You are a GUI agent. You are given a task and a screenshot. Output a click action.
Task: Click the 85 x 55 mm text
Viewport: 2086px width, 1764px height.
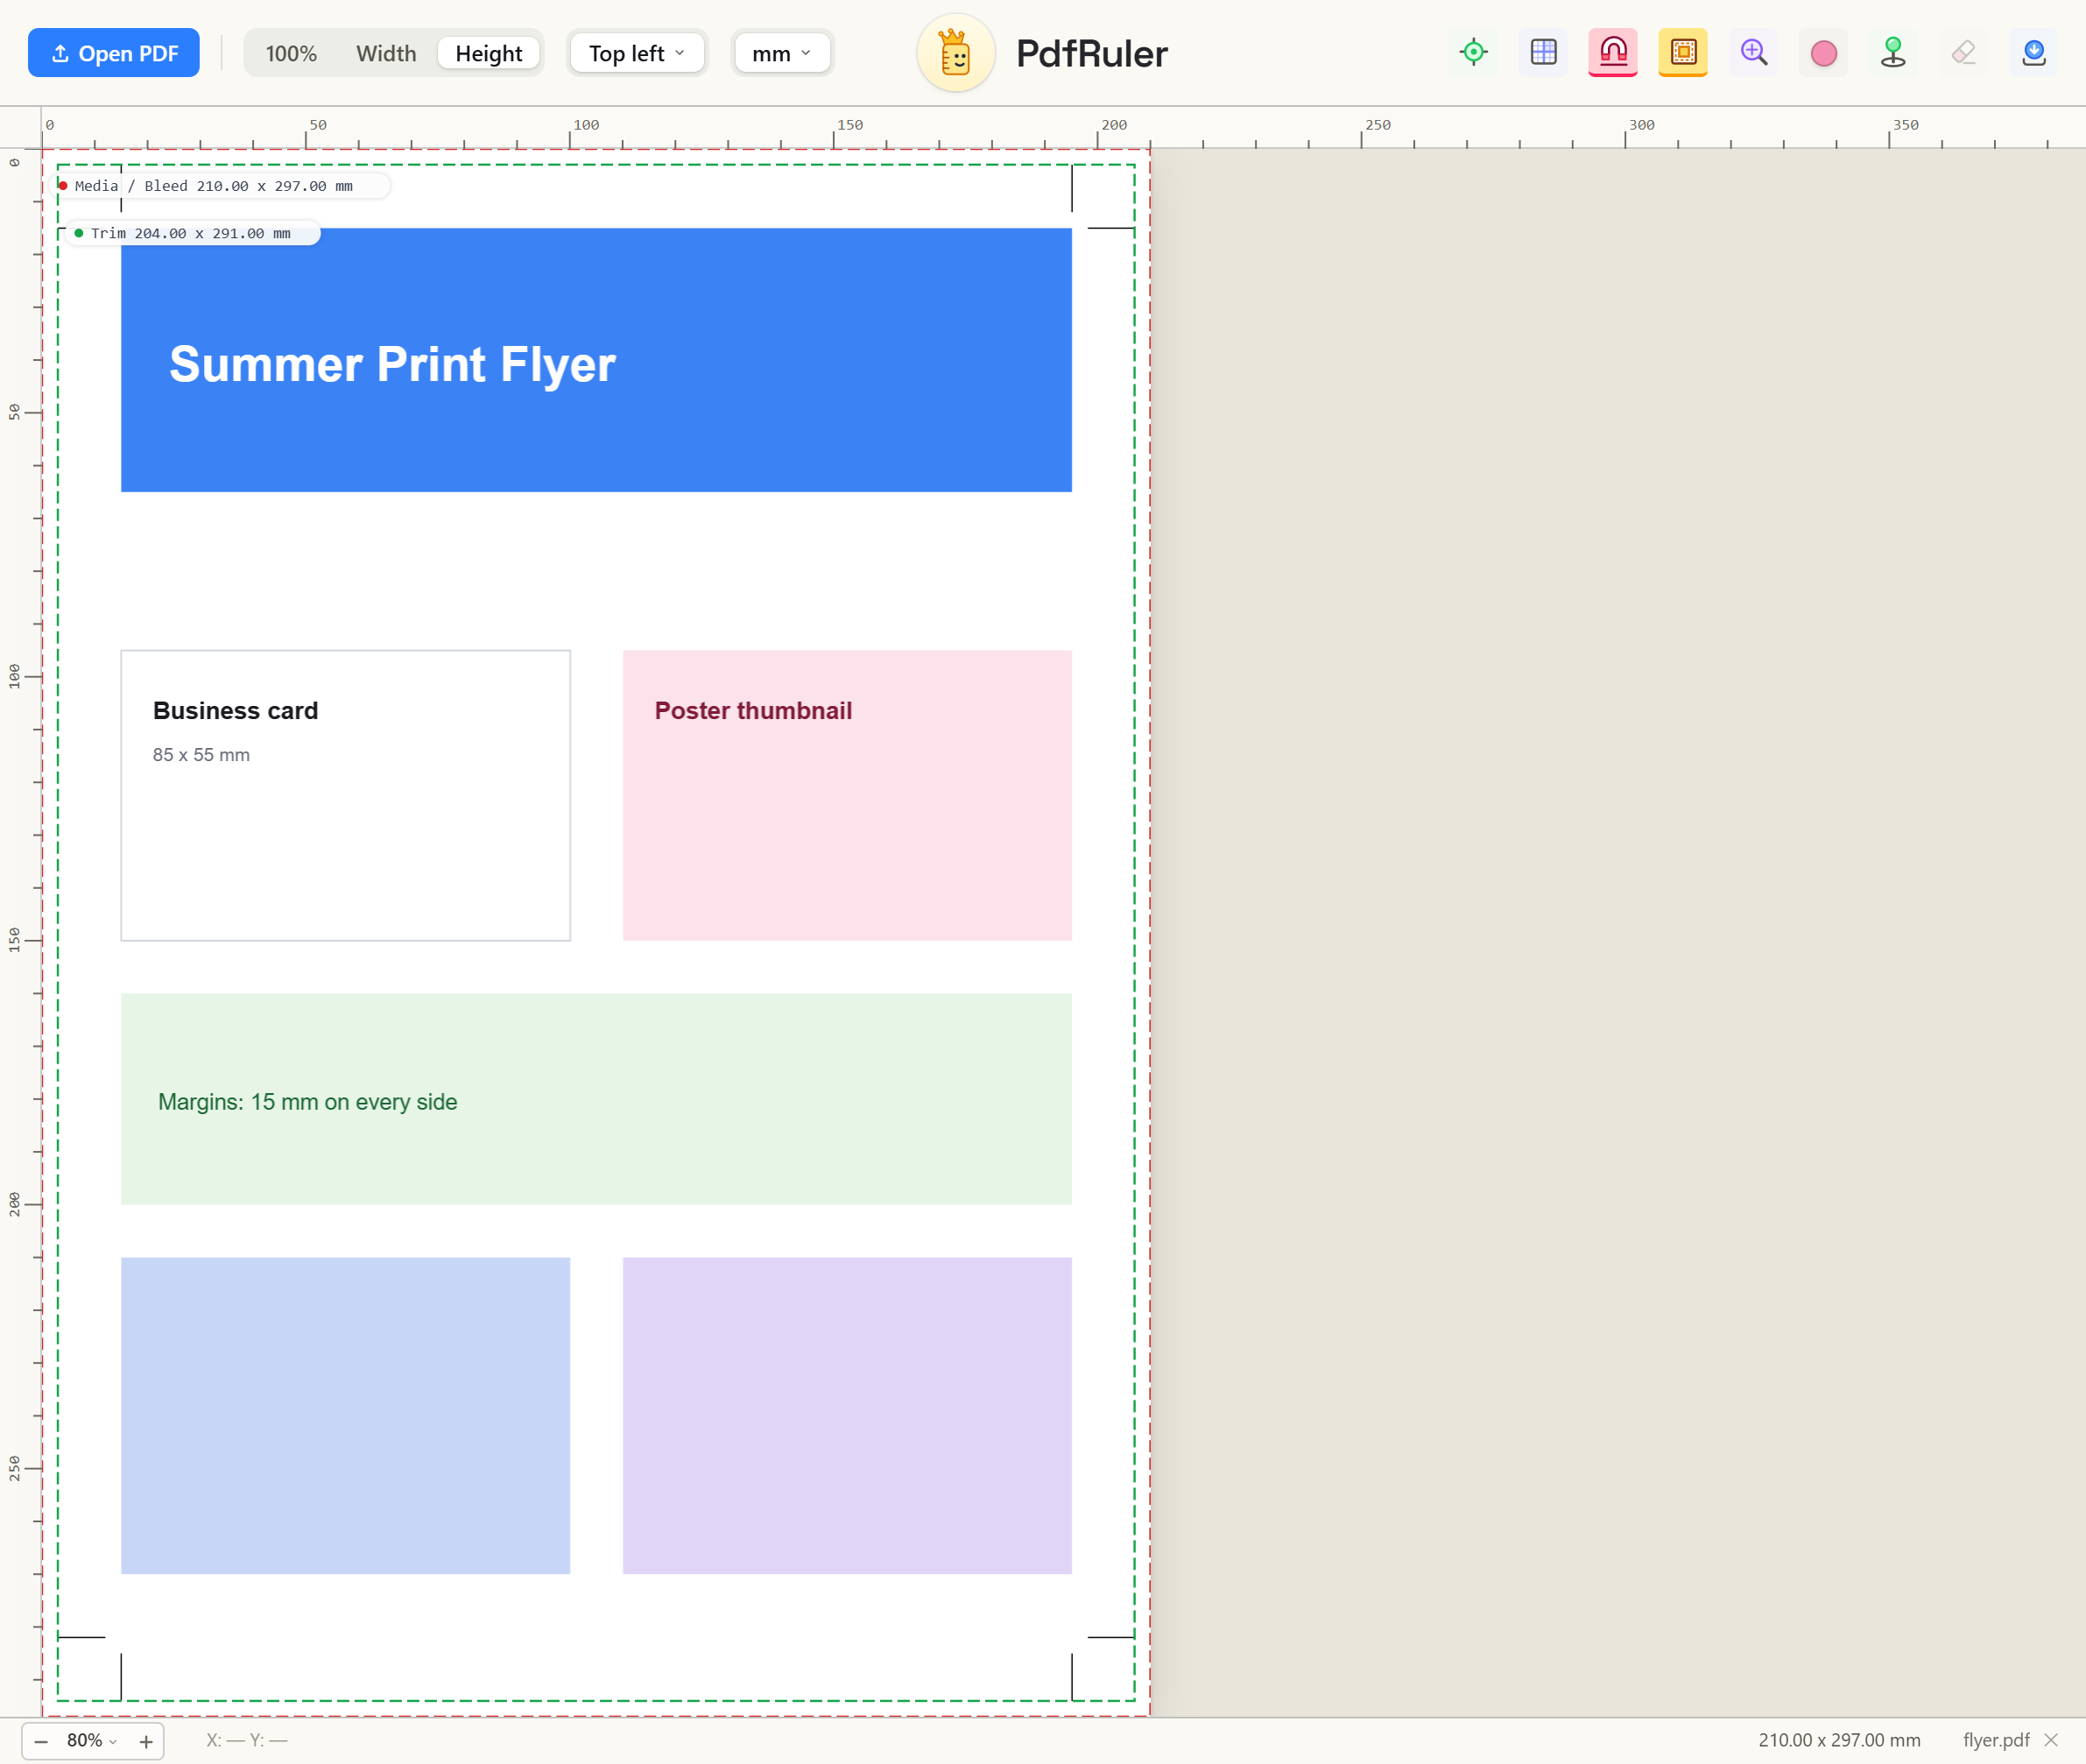(201, 755)
